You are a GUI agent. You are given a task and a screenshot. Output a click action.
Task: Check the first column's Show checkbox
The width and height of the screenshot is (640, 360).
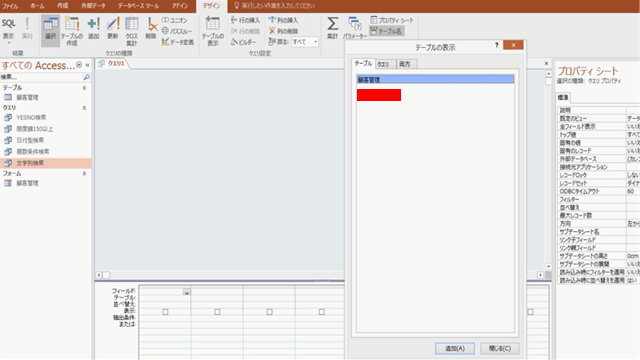(x=165, y=312)
